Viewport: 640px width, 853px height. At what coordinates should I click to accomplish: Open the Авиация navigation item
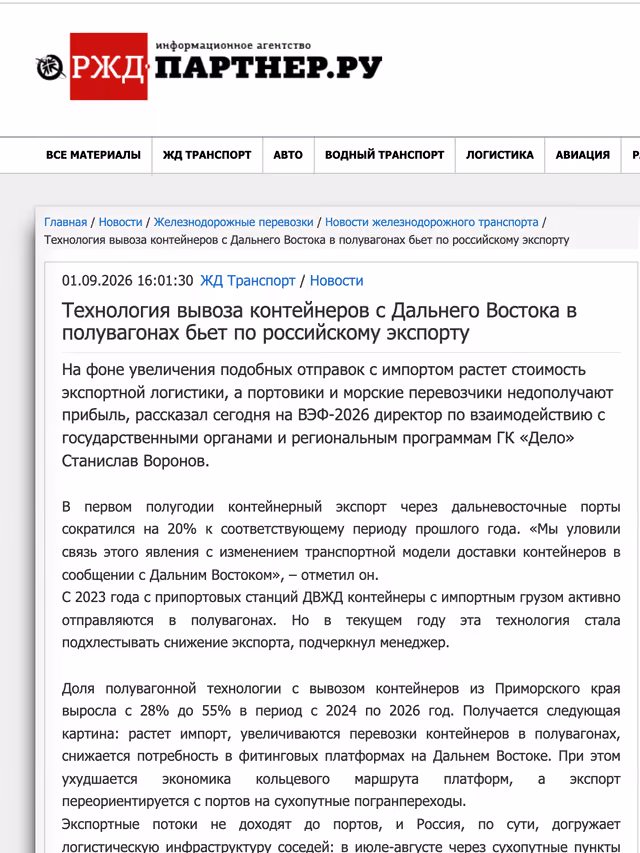click(582, 155)
